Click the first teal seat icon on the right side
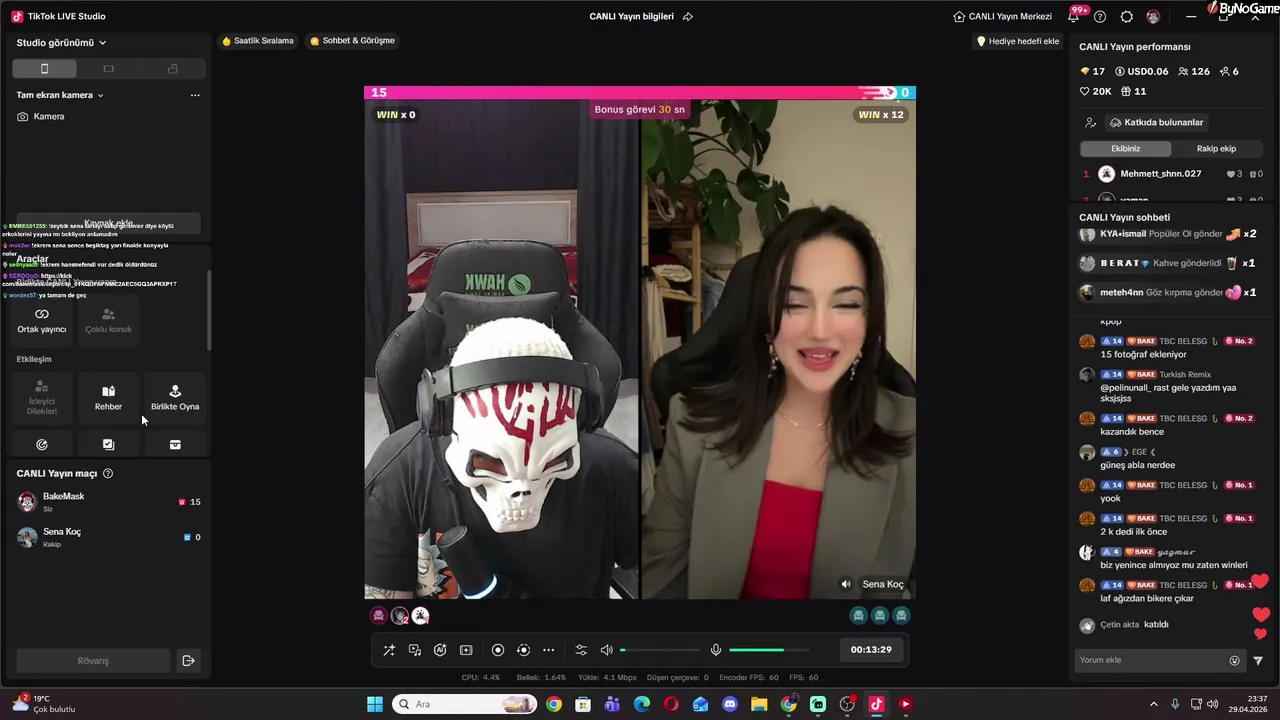This screenshot has width=1280, height=720. pos(858,616)
